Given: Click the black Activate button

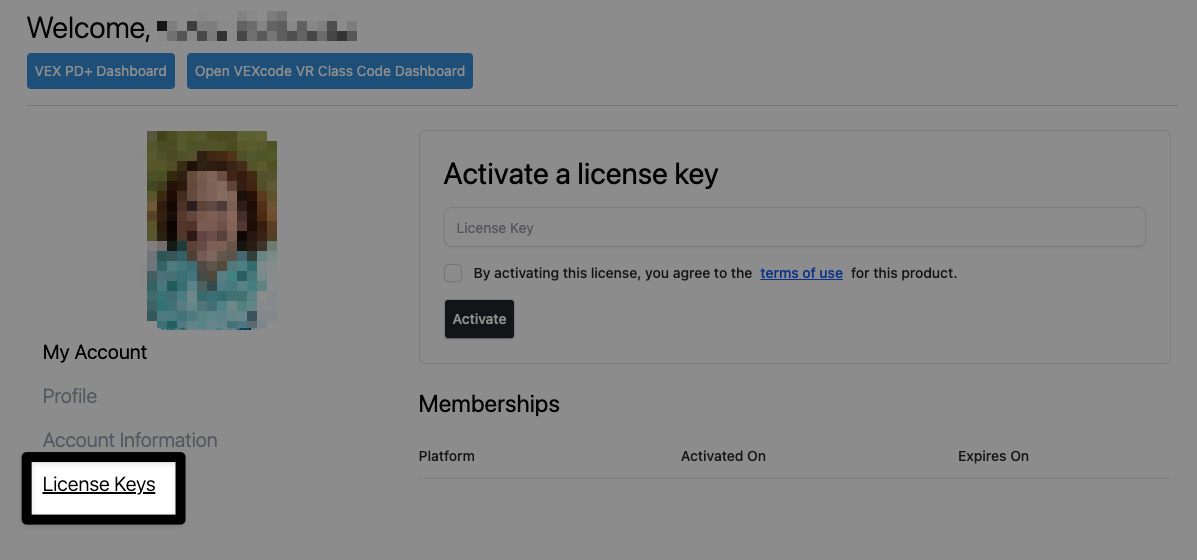Looking at the screenshot, I should [479, 319].
